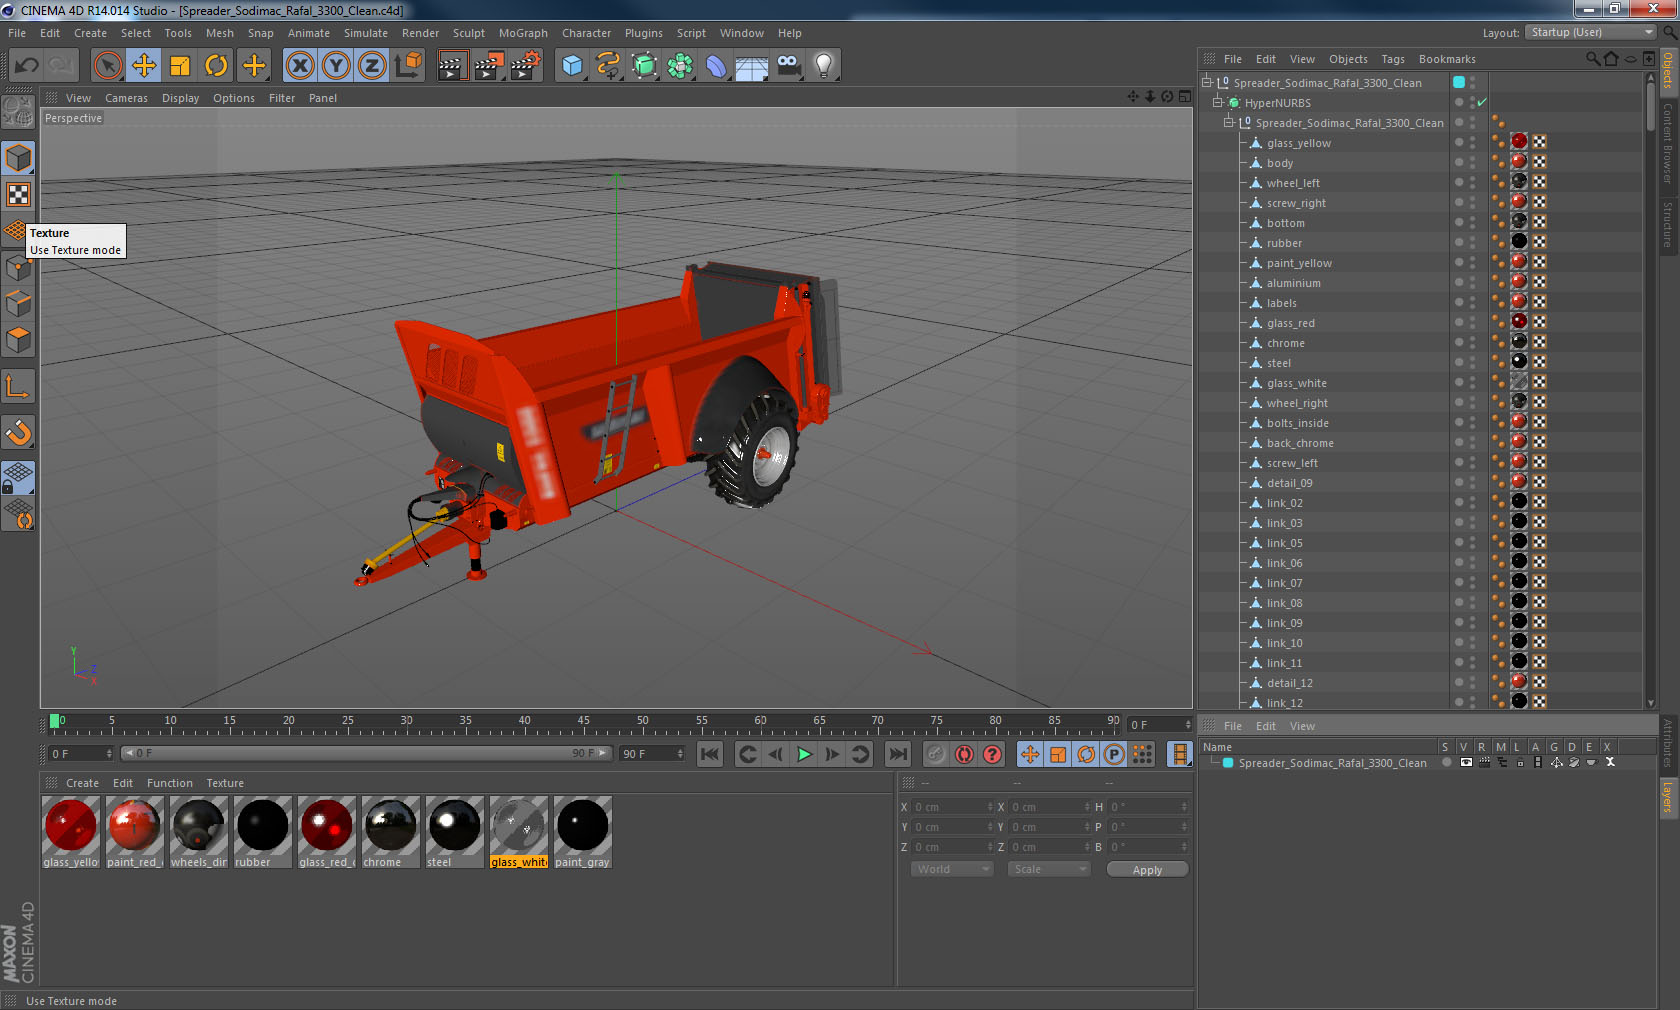The height and width of the screenshot is (1010, 1680).
Task: Select the back_chrome object row
Action: pyautogui.click(x=1300, y=443)
